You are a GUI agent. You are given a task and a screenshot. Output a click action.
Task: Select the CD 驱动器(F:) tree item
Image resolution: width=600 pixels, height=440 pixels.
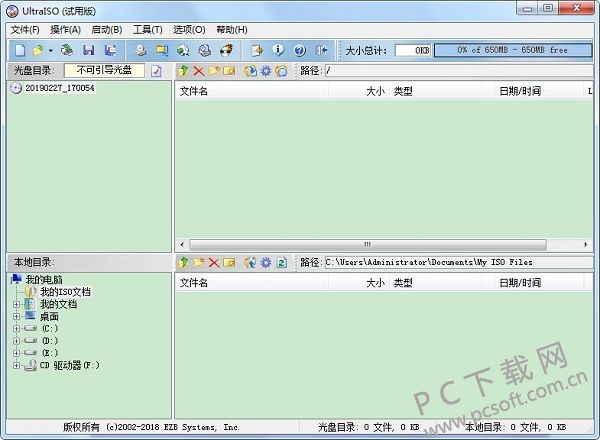(x=69, y=365)
